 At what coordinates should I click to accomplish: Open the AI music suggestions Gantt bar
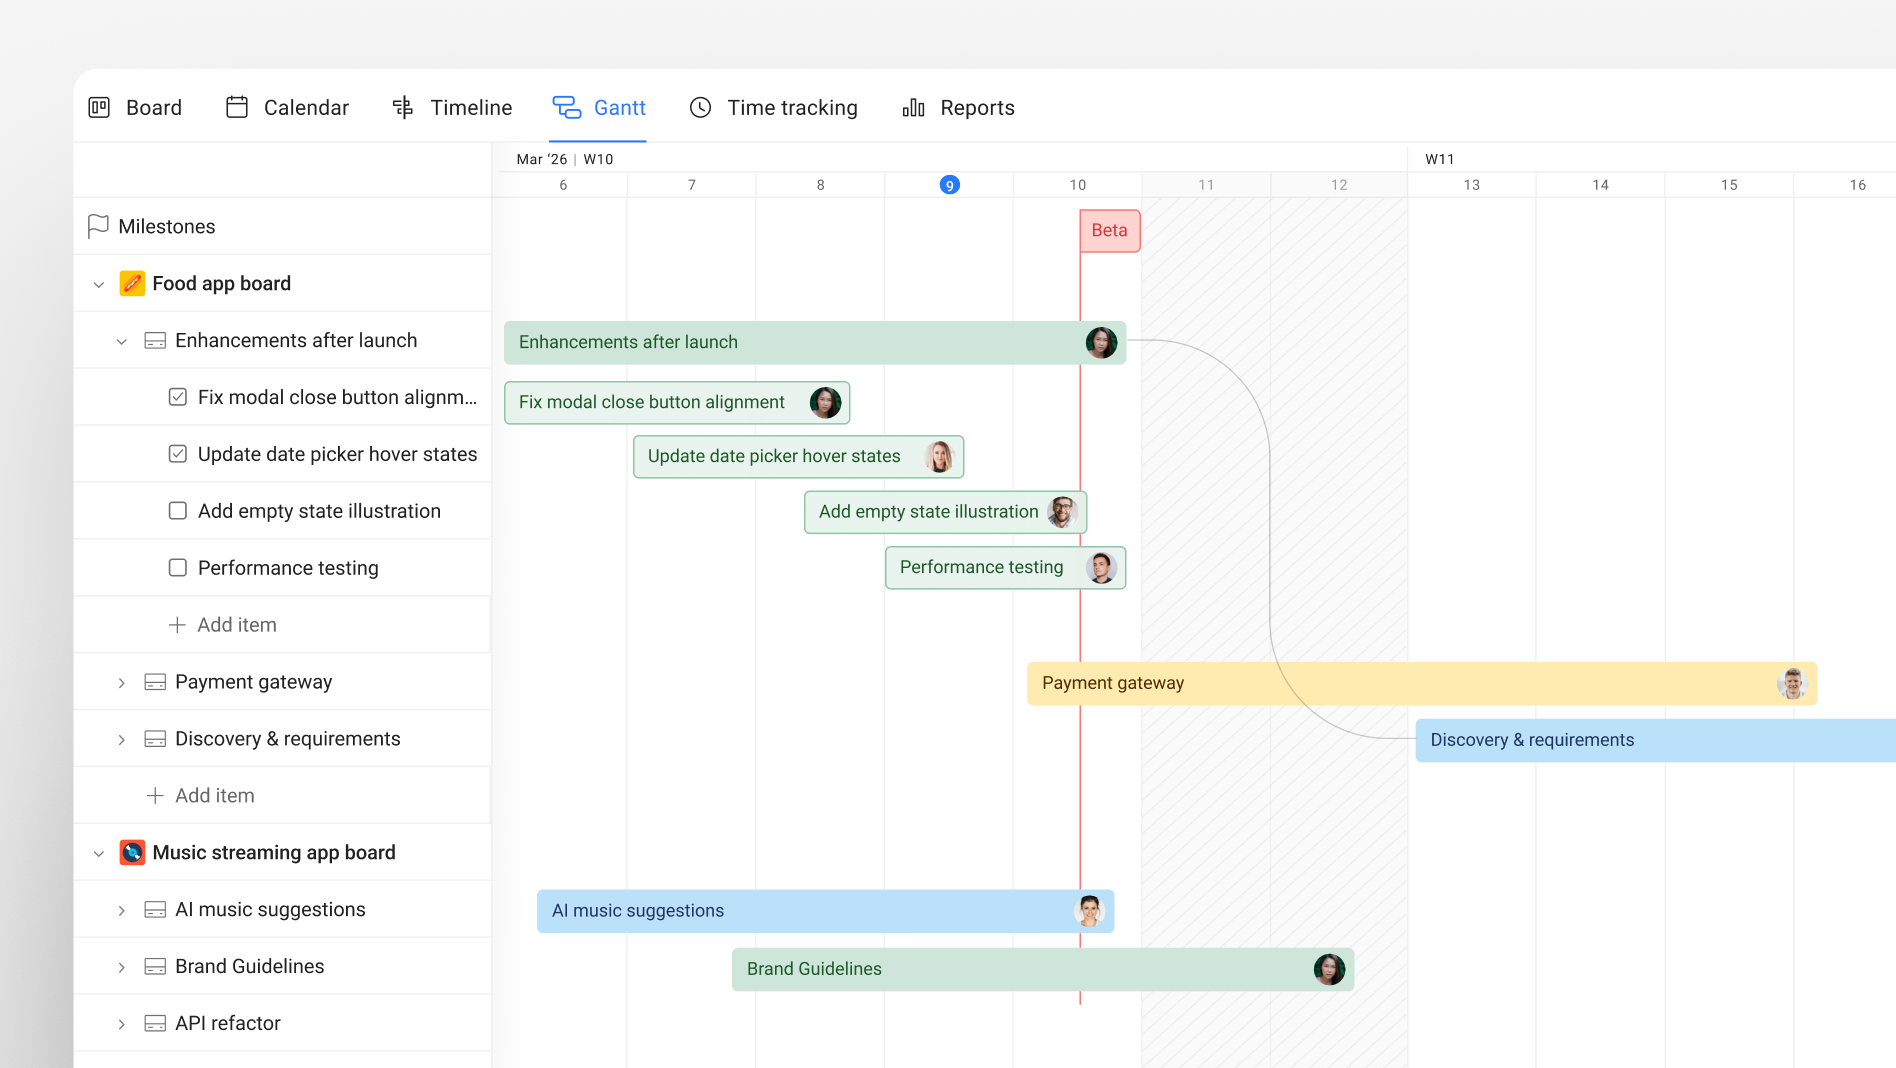pos(825,911)
